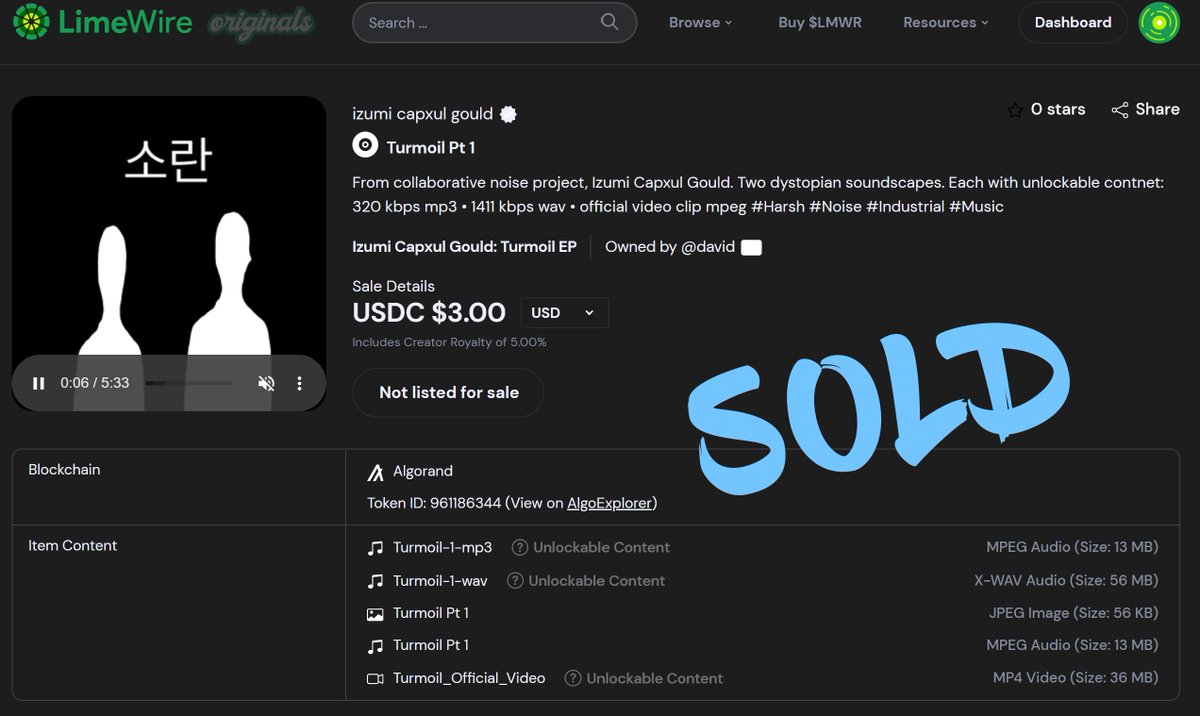Seek along the audio progress bar
The image size is (1200, 716).
[x=189, y=383]
